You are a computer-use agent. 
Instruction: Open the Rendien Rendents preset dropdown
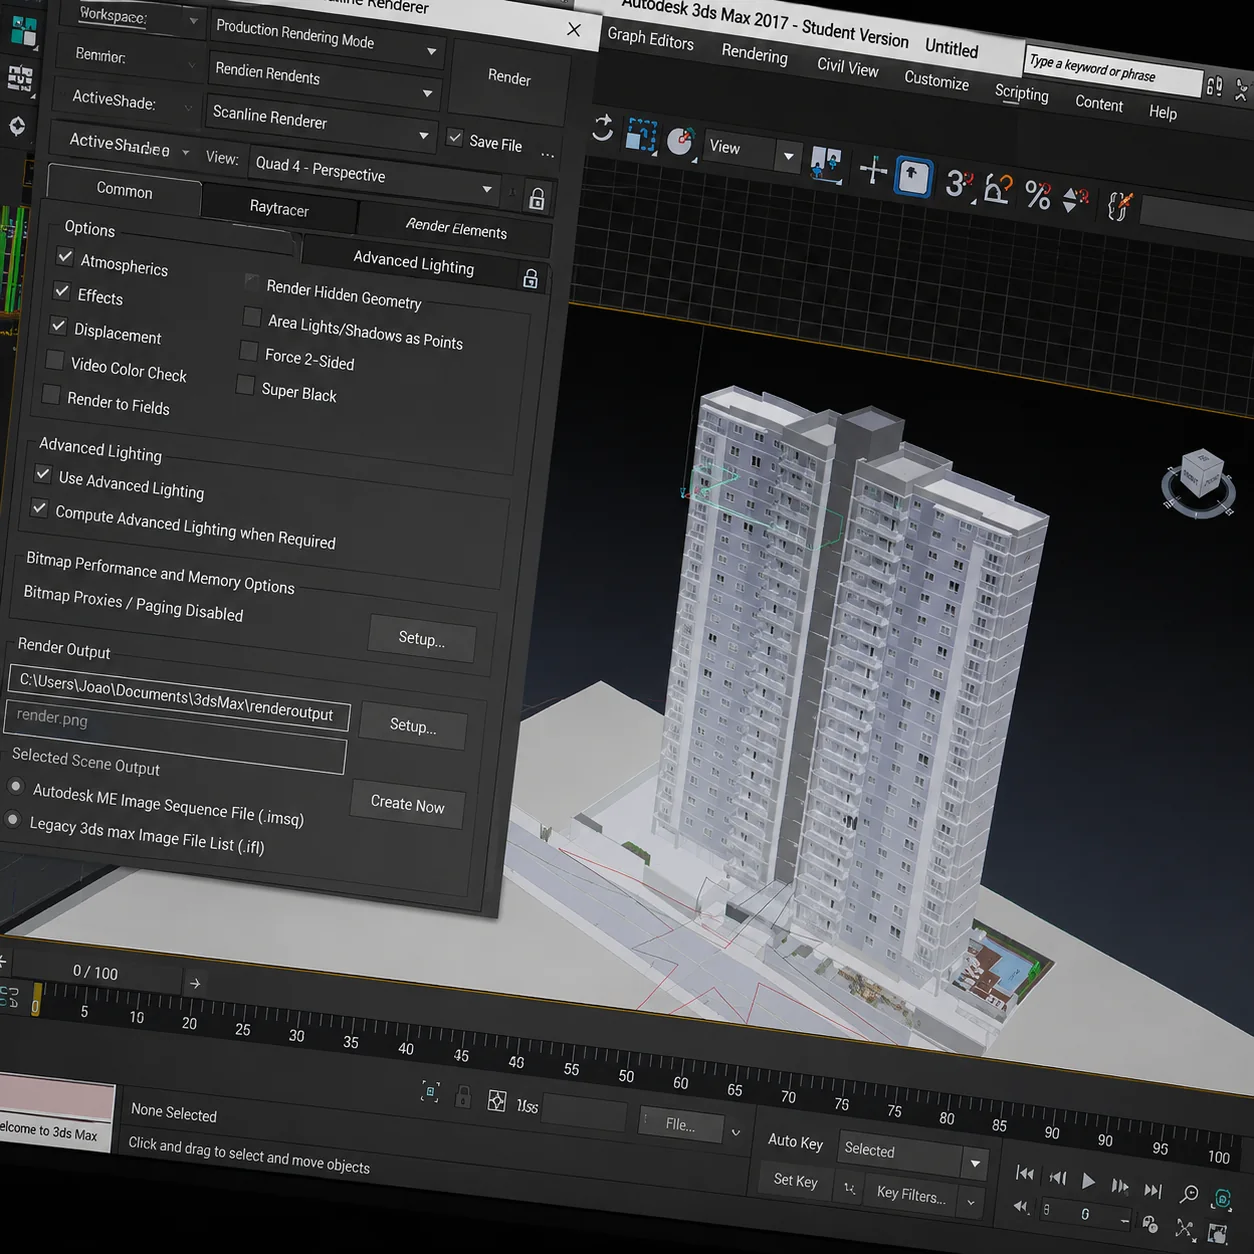tap(324, 81)
